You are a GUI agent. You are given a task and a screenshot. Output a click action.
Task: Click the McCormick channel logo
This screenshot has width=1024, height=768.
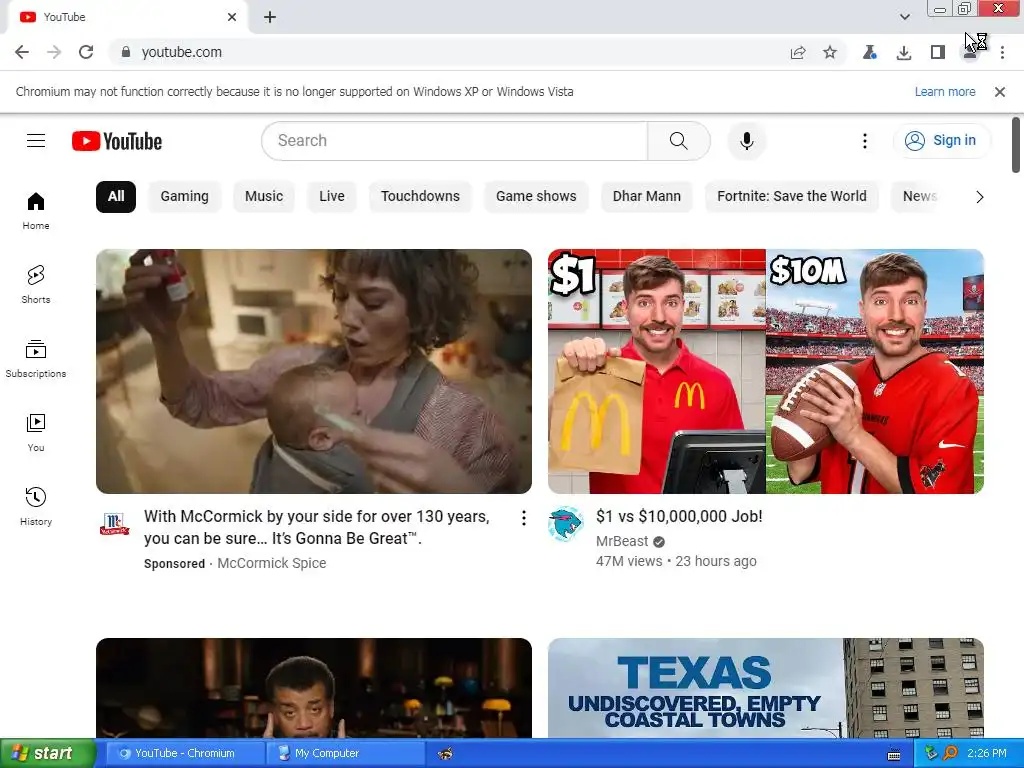[x=114, y=524]
